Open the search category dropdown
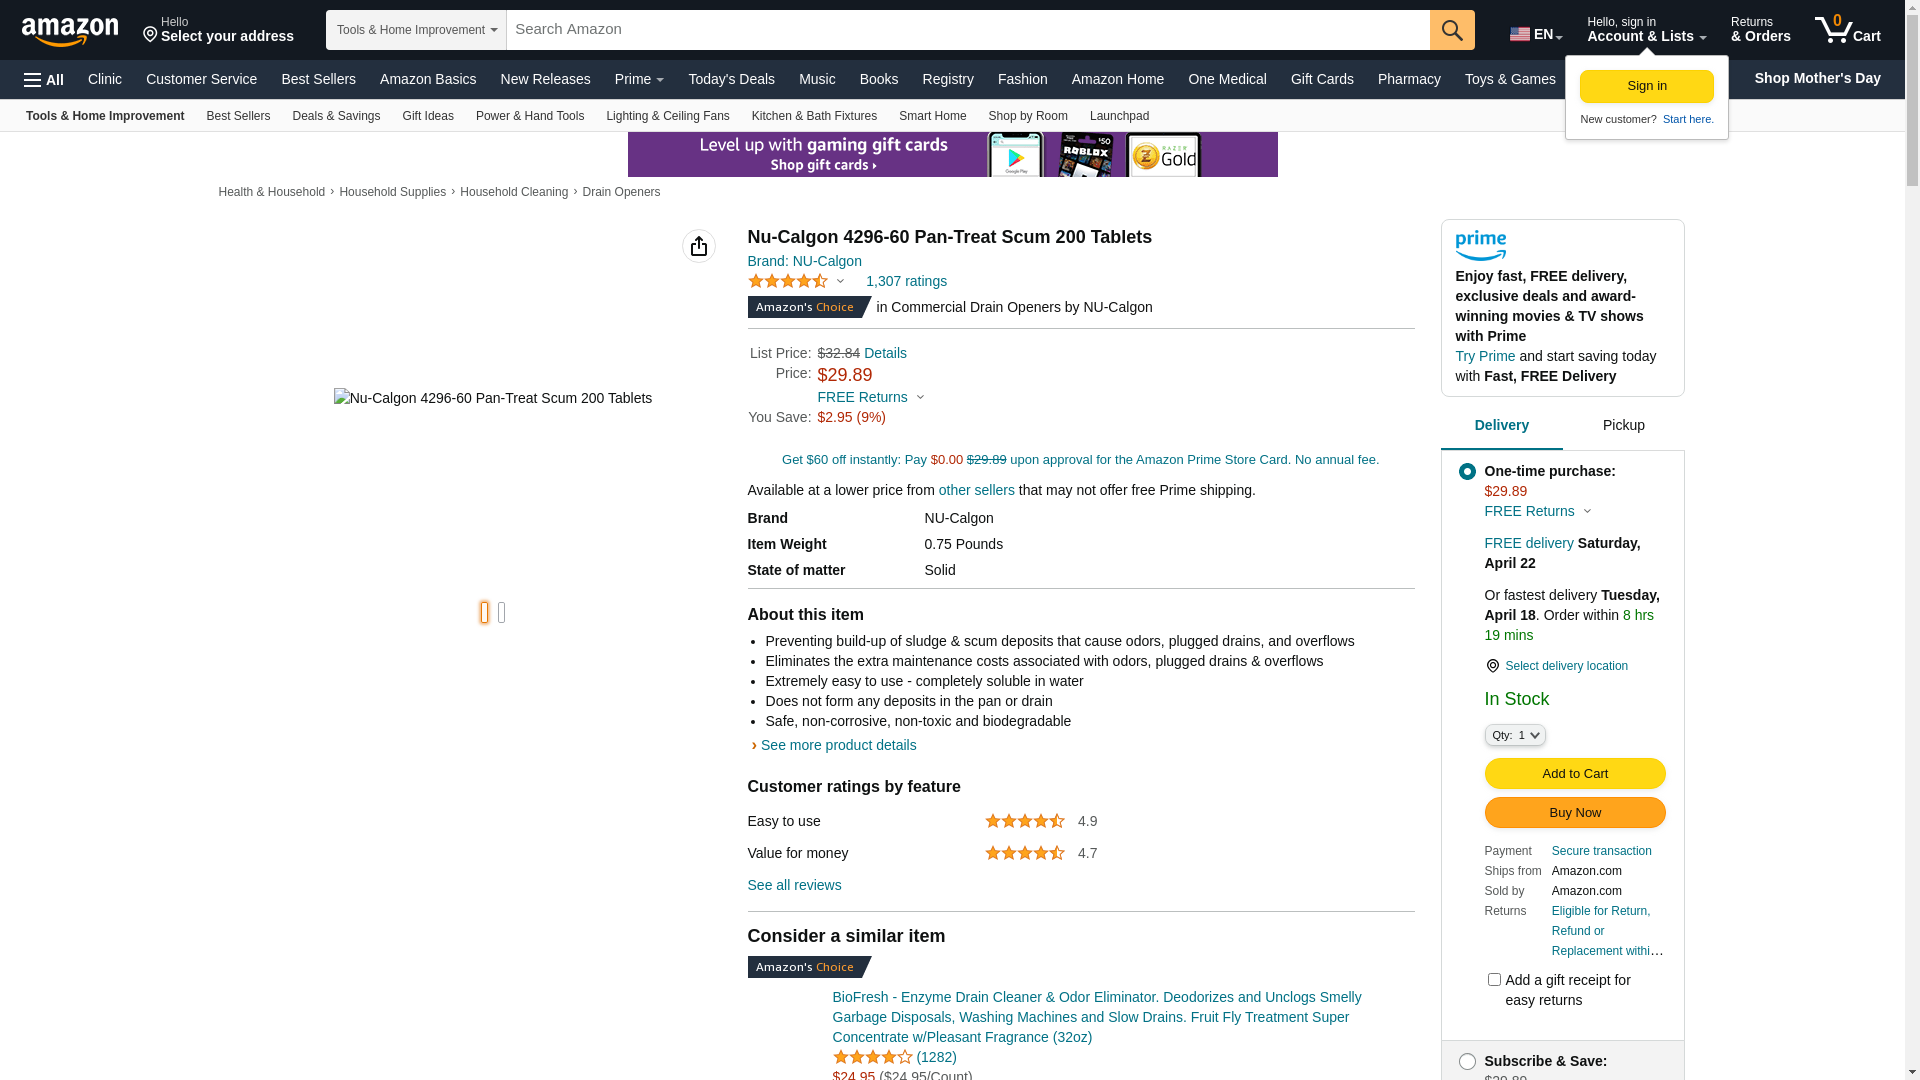Viewport: 1920px width, 1080px height. point(416,30)
